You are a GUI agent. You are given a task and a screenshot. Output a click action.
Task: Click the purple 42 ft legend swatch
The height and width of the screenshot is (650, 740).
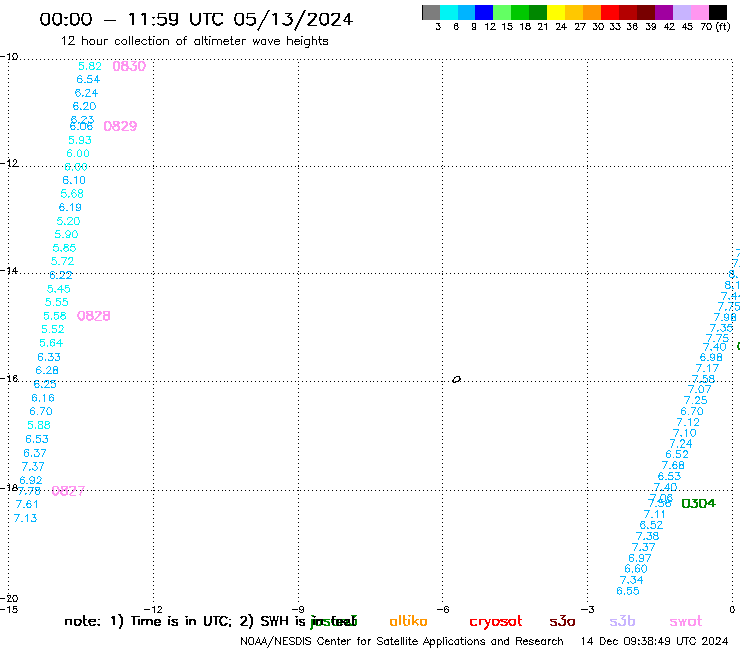[664, 12]
